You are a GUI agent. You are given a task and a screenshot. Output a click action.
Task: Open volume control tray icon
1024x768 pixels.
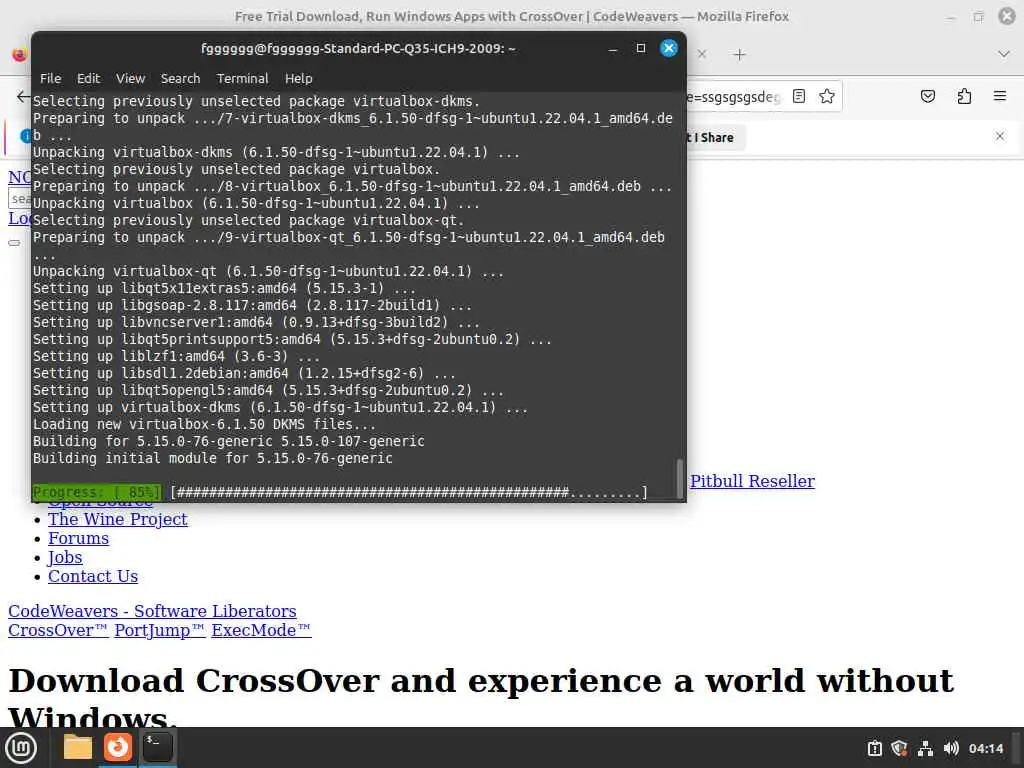click(951, 748)
